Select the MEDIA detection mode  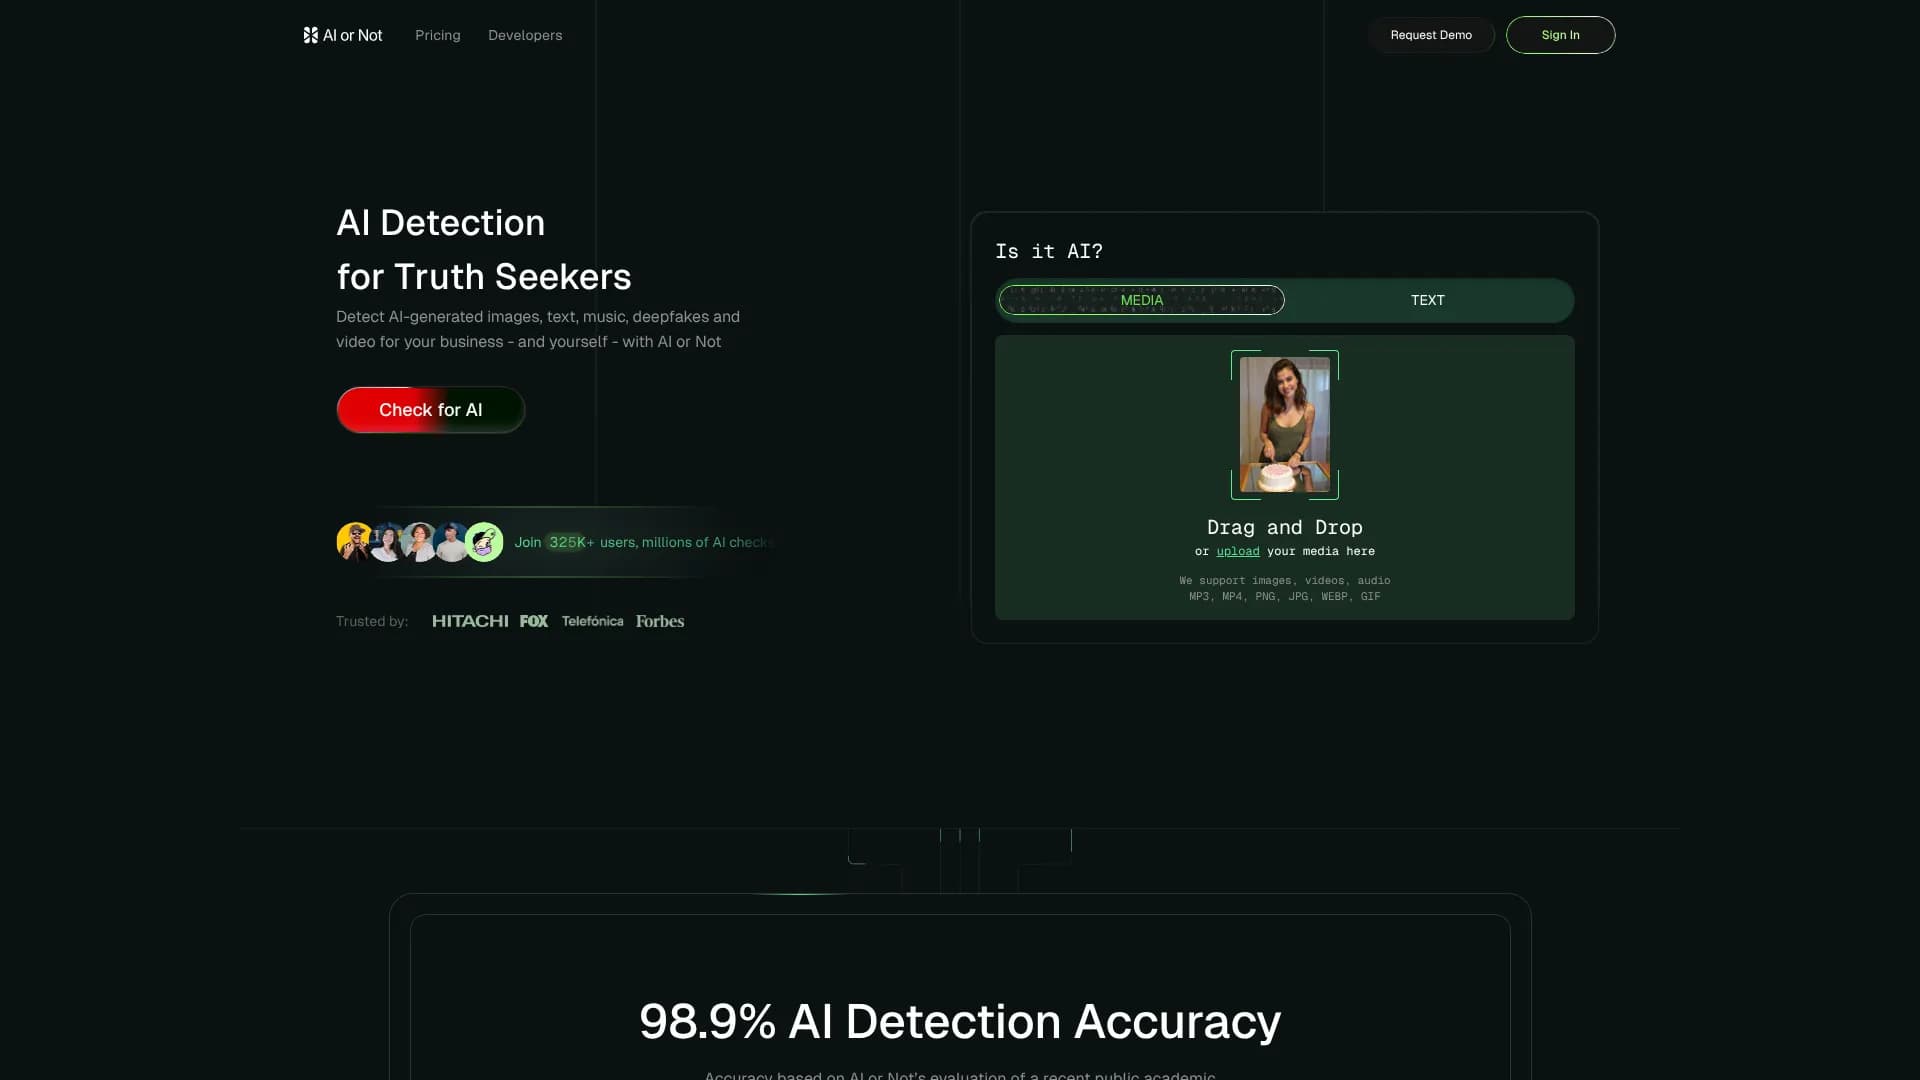click(x=1141, y=300)
